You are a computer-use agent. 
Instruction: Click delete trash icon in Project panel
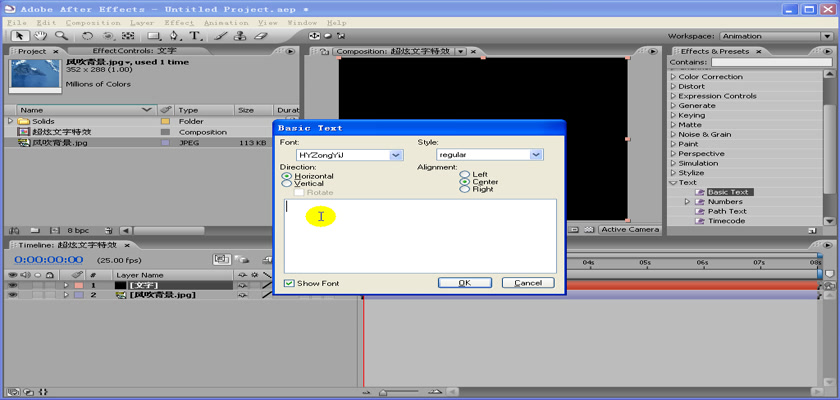tap(108, 230)
